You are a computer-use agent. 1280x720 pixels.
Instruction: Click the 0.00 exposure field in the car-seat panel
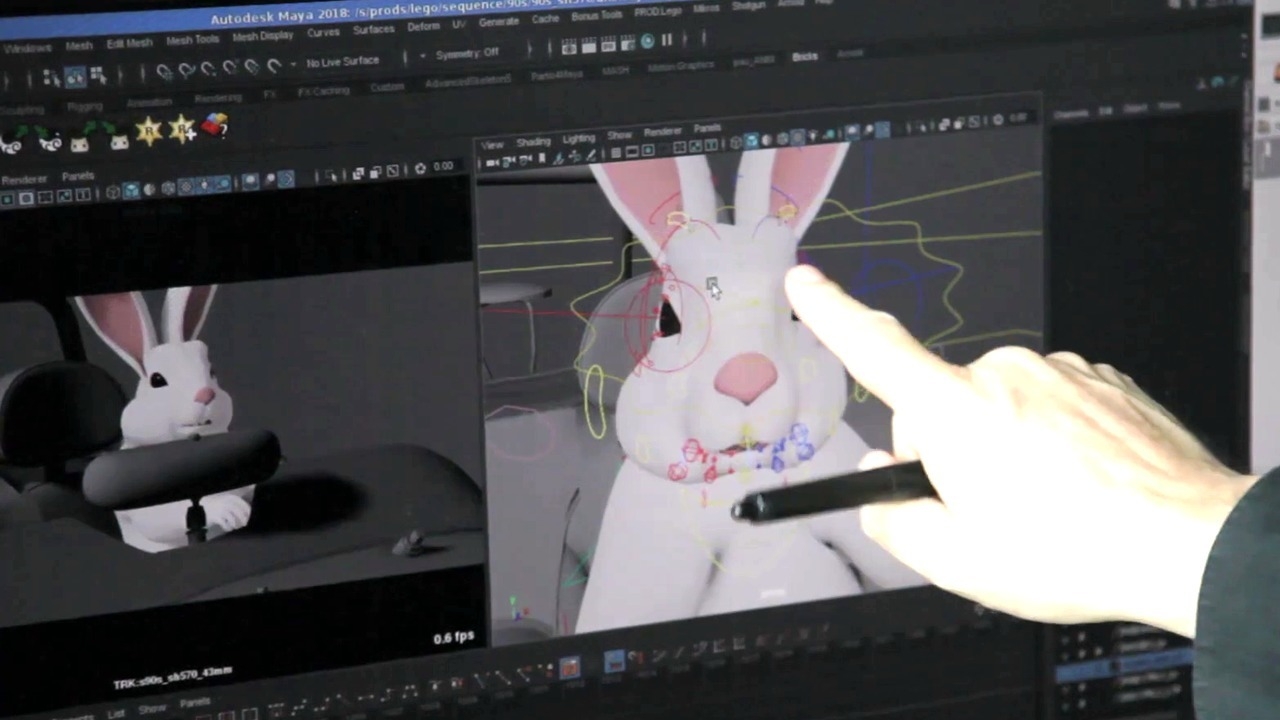click(443, 166)
